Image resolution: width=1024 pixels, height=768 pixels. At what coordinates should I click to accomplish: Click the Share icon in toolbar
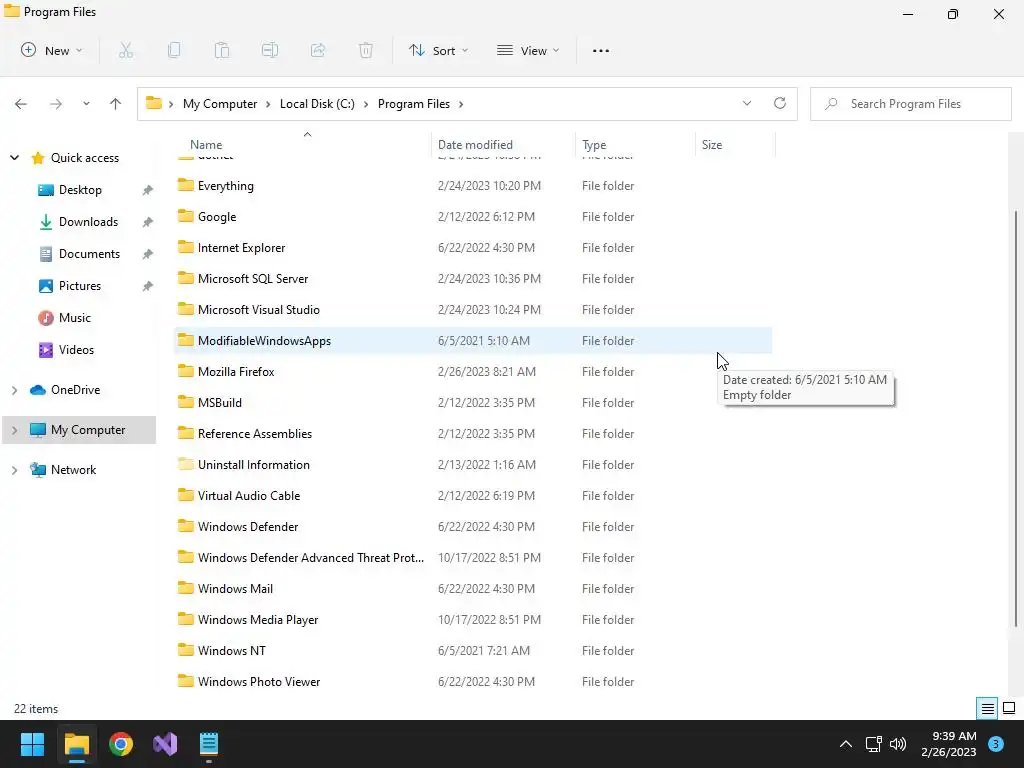click(318, 50)
